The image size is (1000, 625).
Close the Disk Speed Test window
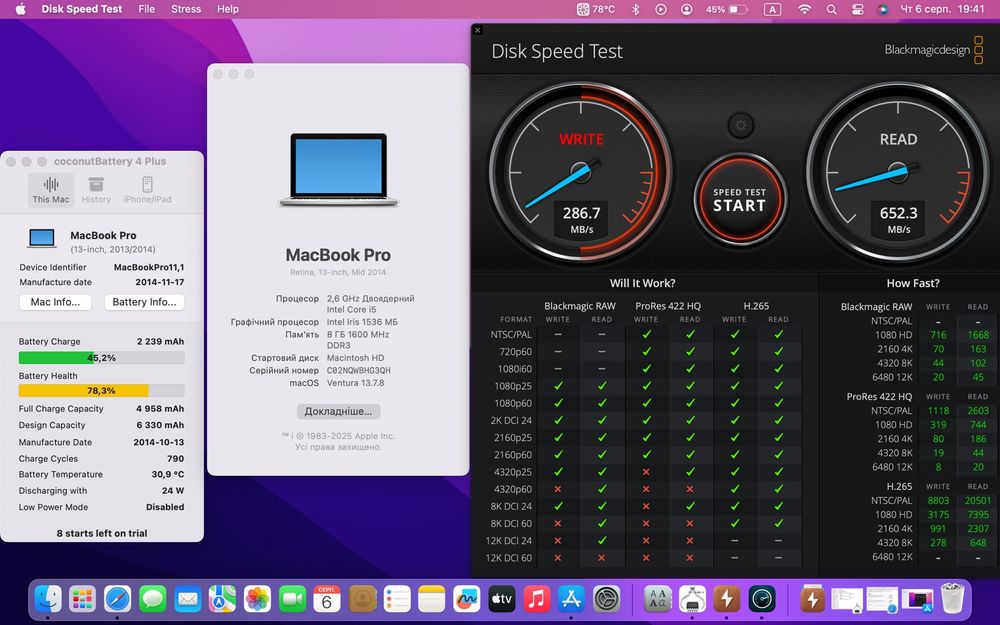point(478,30)
